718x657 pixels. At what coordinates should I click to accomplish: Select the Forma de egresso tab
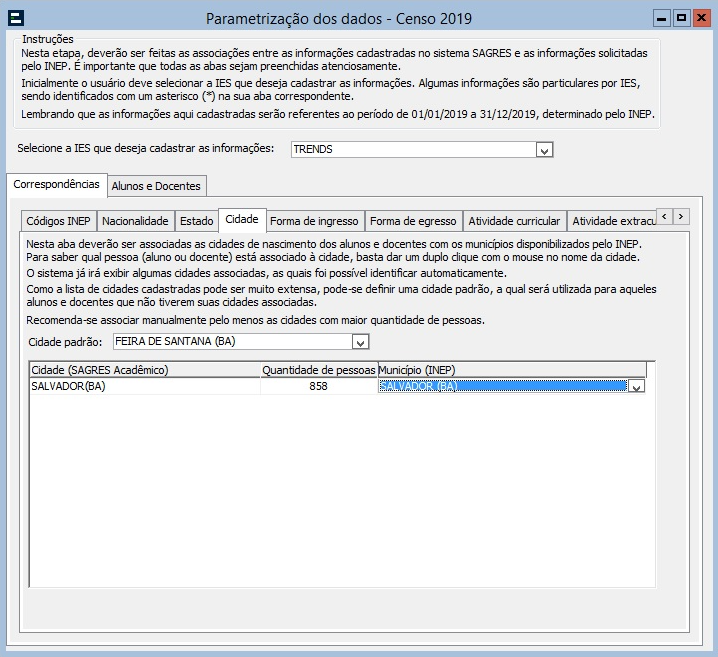point(412,221)
